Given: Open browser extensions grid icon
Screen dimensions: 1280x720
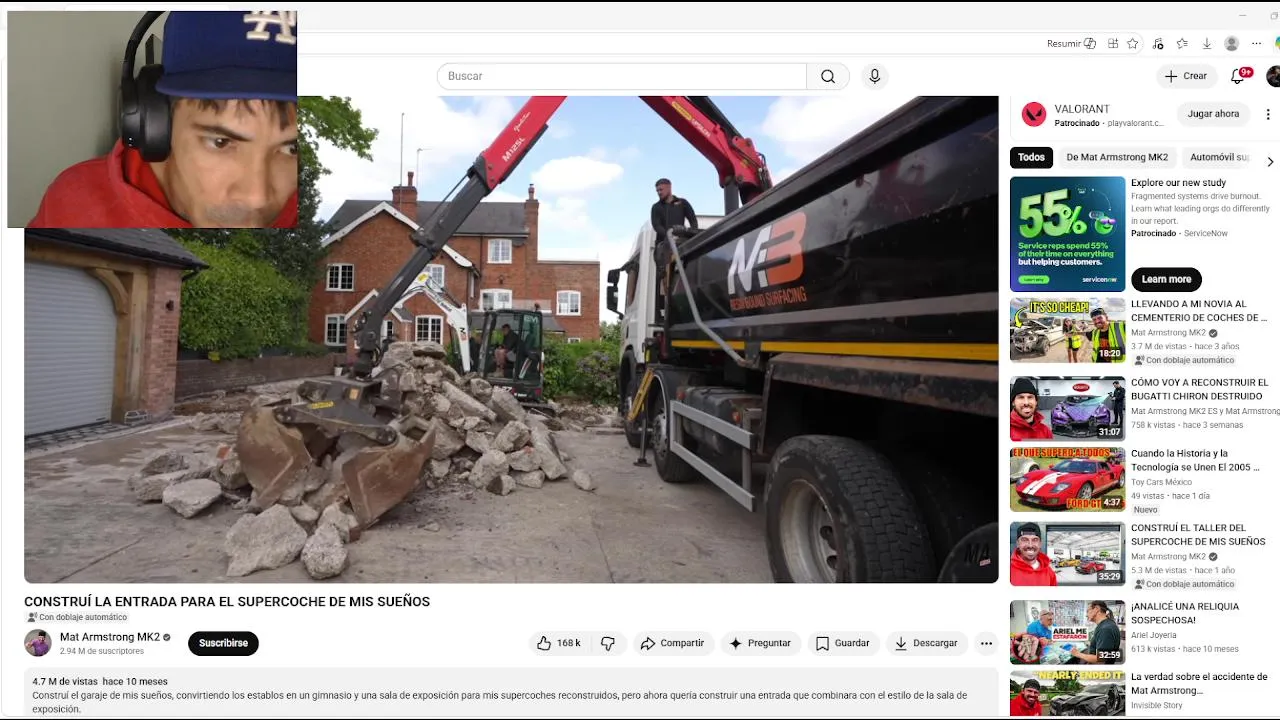Looking at the screenshot, I should 1112,44.
